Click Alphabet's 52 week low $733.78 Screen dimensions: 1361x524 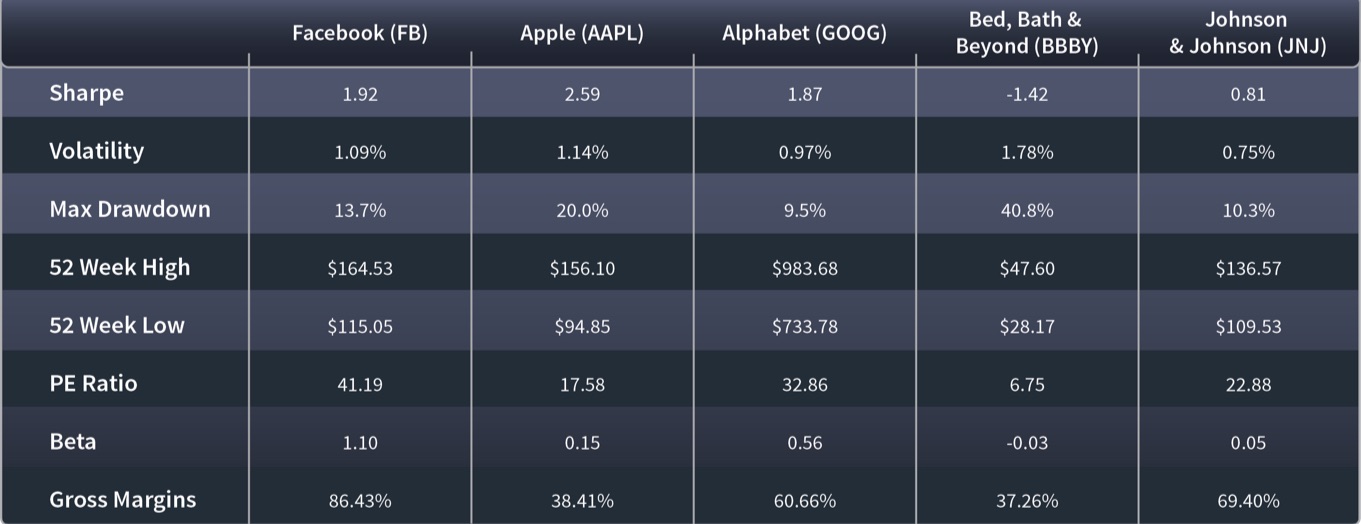[x=804, y=327]
